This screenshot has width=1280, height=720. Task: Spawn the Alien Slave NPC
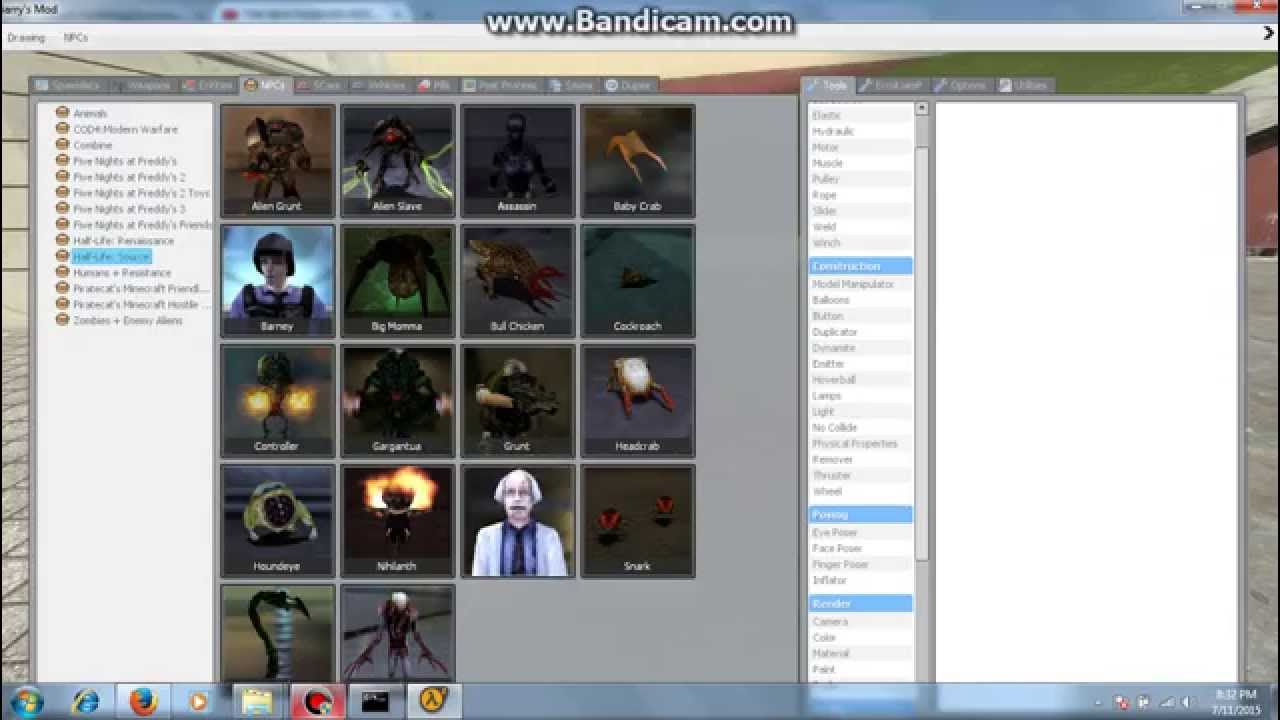point(397,161)
